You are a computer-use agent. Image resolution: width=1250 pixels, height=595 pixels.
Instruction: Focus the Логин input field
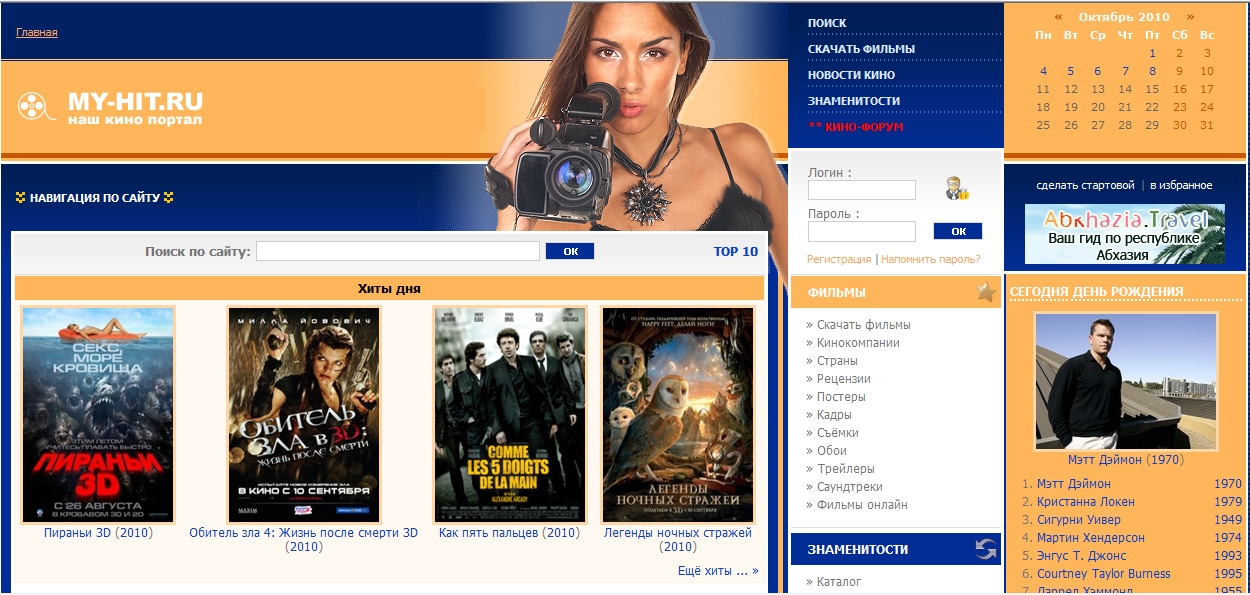point(862,190)
